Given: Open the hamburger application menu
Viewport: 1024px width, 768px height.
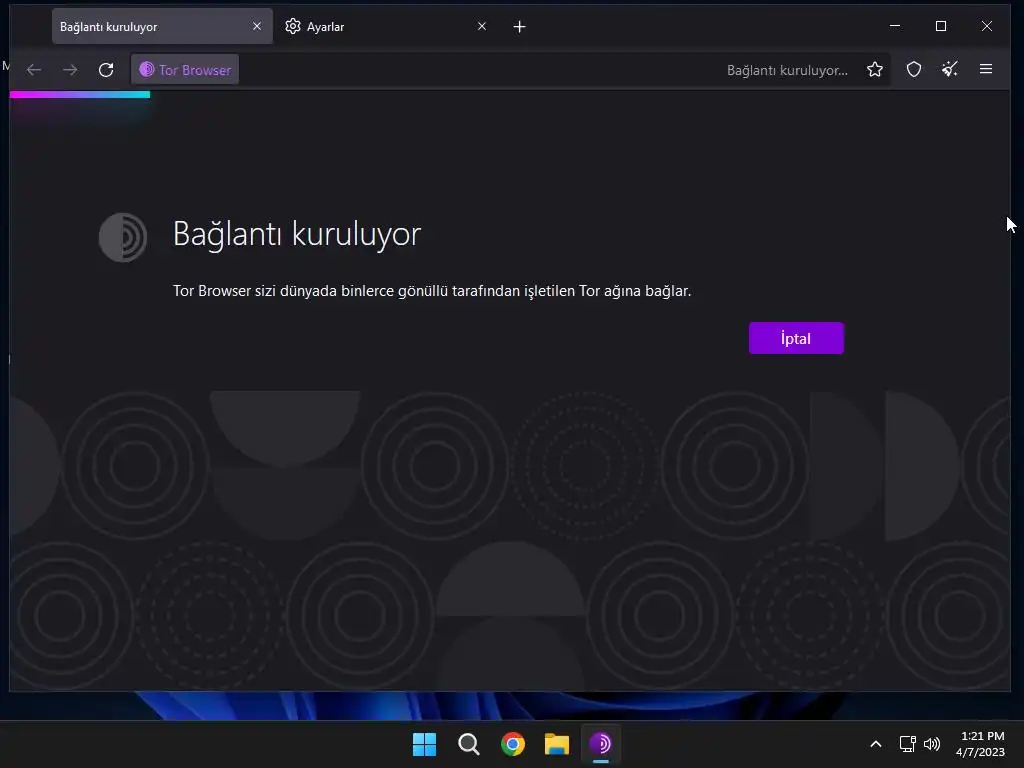Looking at the screenshot, I should (986, 69).
